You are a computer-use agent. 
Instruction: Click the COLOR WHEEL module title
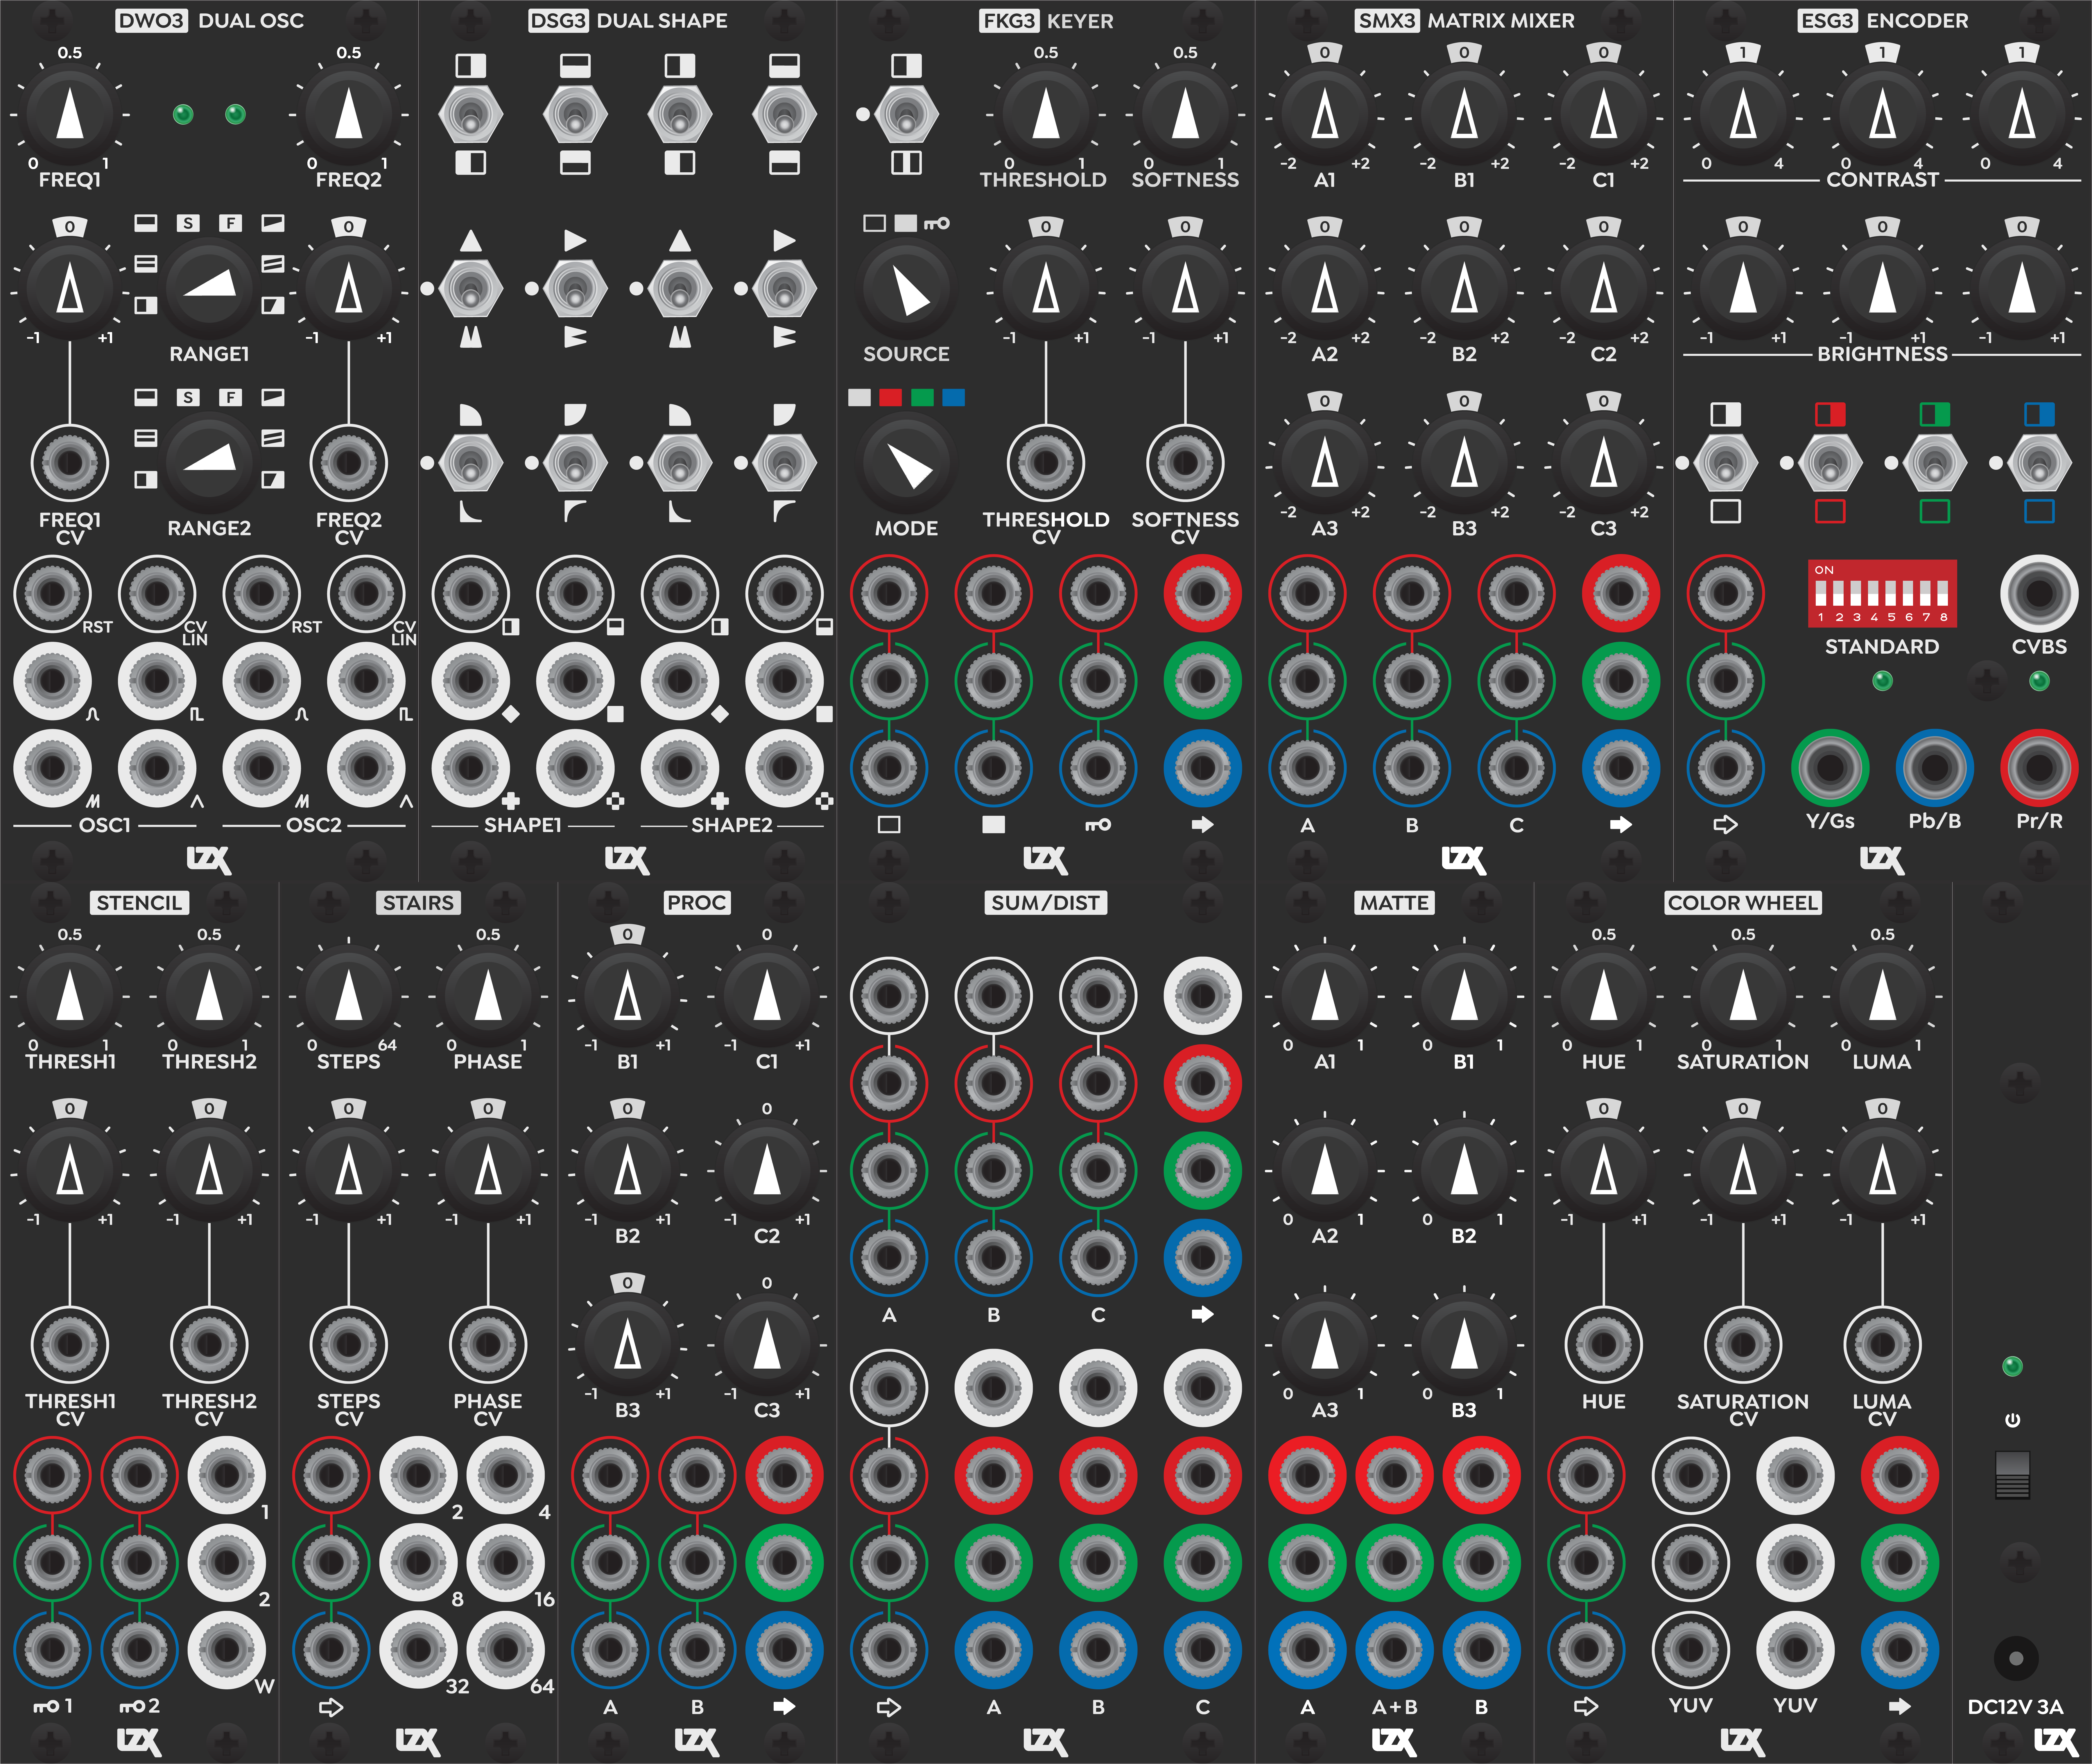click(x=1743, y=903)
